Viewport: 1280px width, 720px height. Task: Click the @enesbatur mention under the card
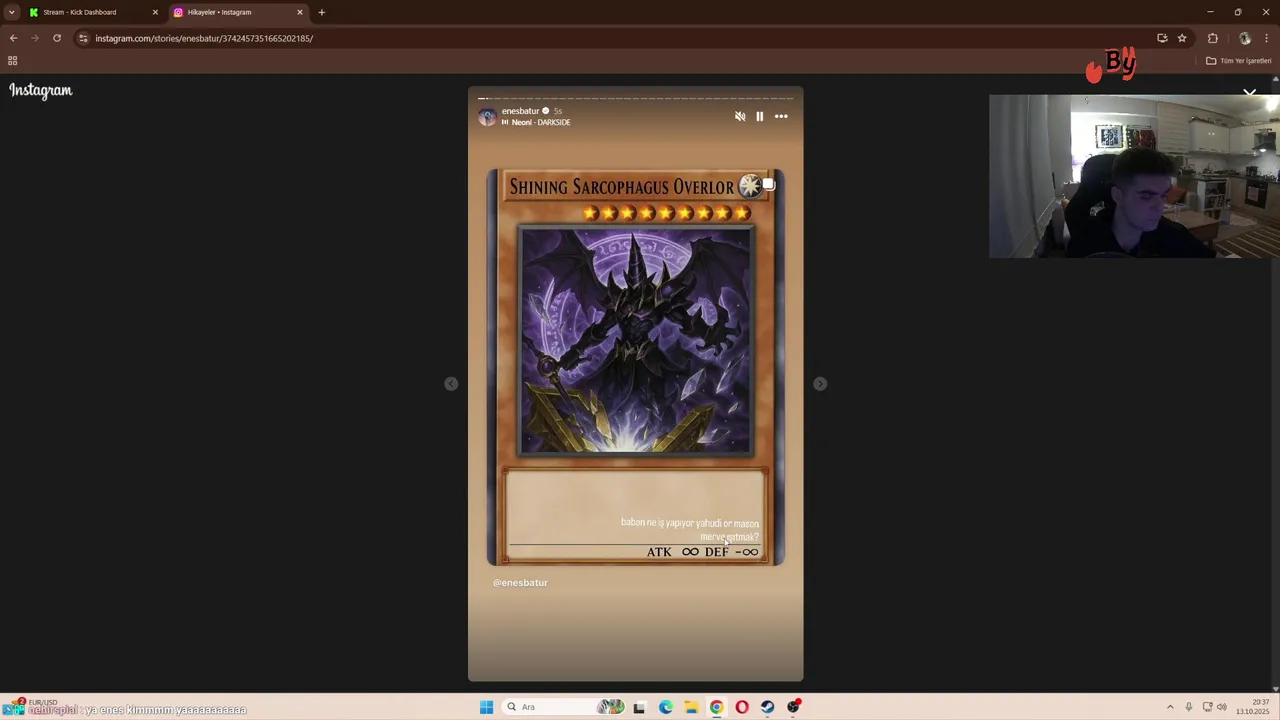point(520,583)
